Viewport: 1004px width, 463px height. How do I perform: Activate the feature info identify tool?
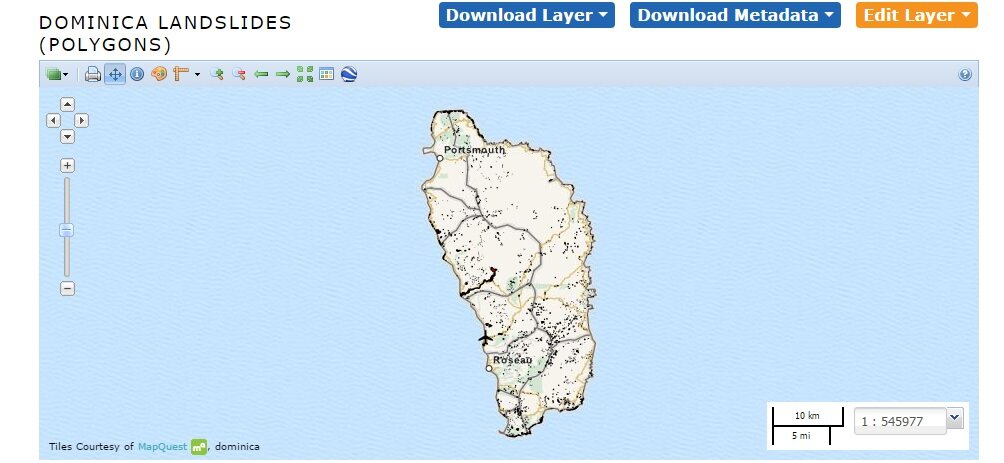click(137, 74)
